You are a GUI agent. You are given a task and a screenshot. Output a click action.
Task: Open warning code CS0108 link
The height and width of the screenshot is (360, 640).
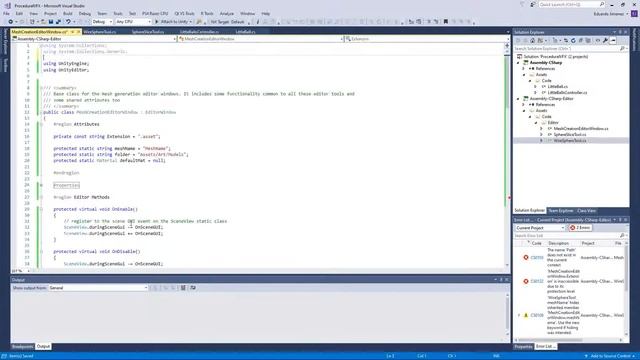coord(537,315)
